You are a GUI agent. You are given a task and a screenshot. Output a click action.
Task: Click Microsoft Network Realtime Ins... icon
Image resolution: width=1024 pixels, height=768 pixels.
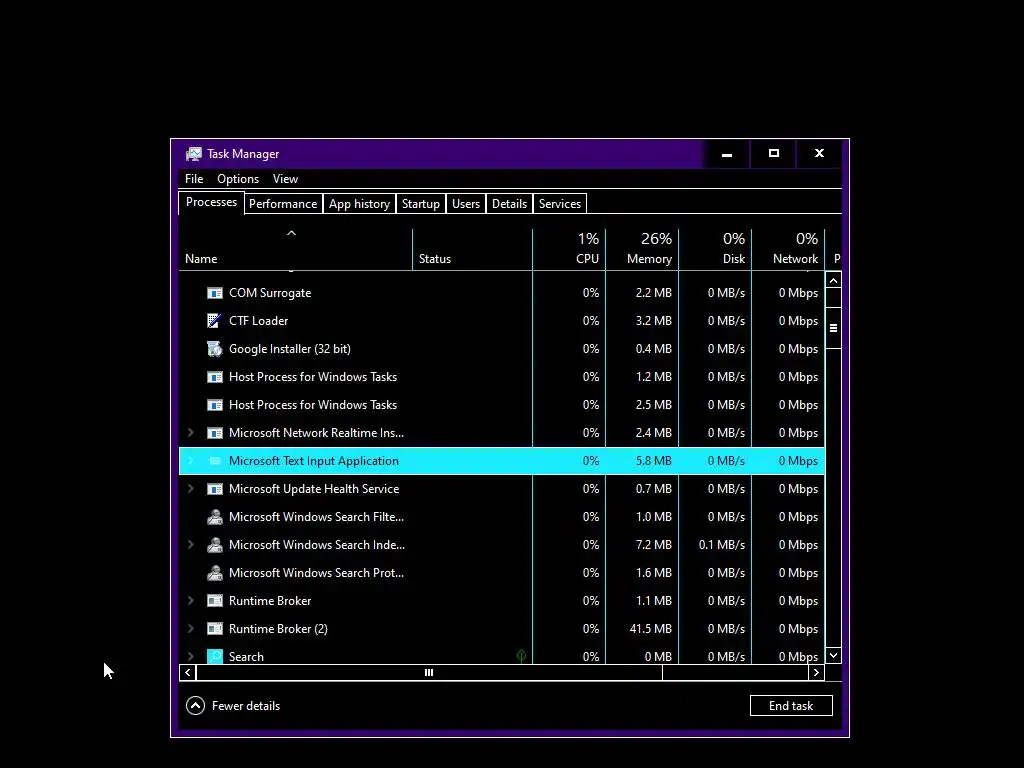(x=214, y=433)
